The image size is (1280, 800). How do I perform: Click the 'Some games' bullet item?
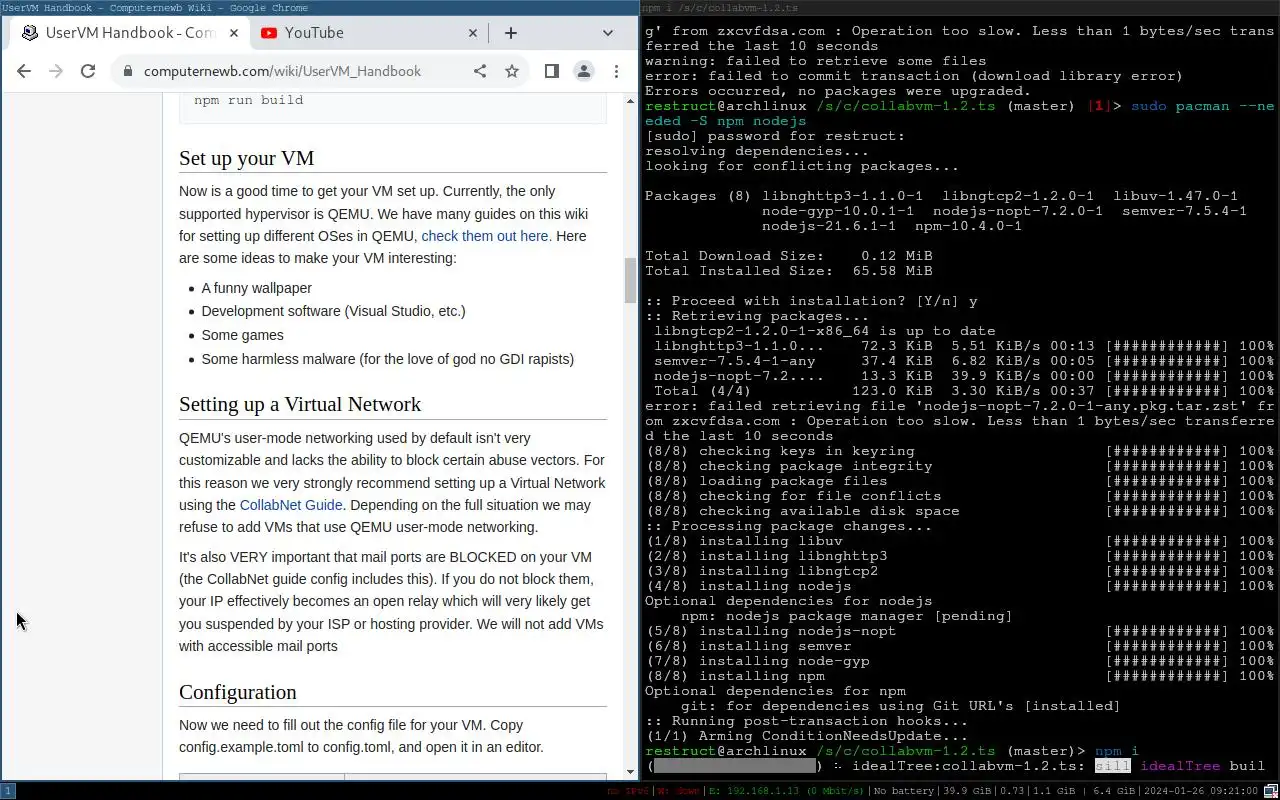click(x=242, y=335)
